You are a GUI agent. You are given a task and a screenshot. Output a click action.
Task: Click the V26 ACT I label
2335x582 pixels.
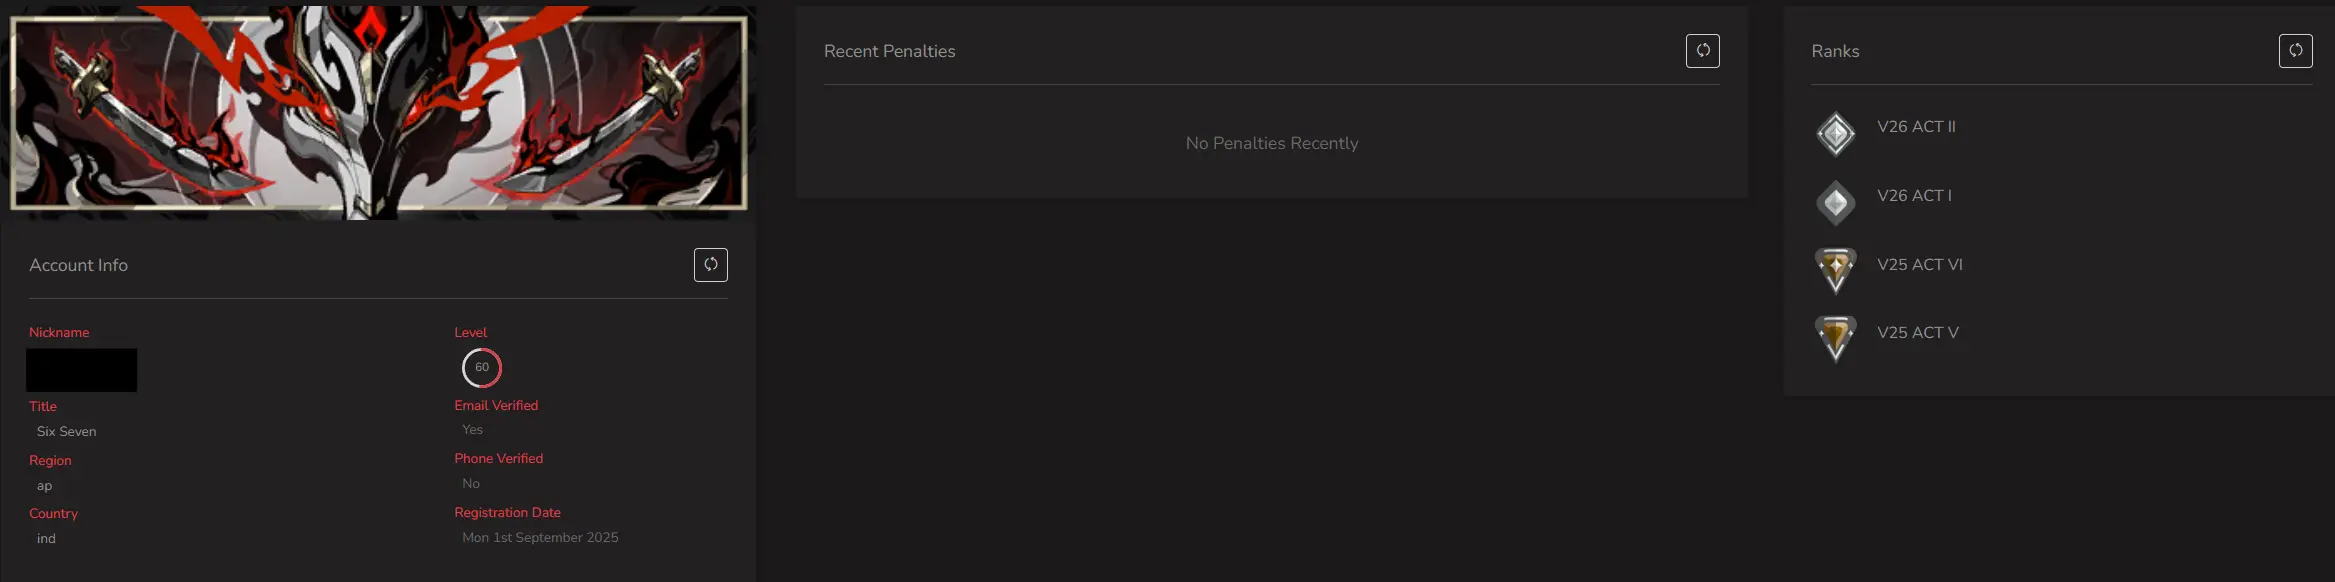click(x=1914, y=196)
